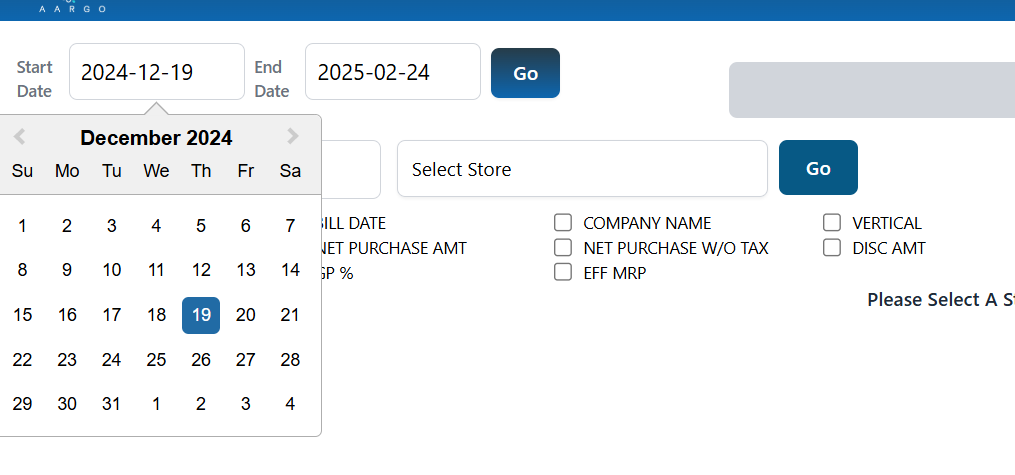Click the highlighted day 19

coord(201,315)
